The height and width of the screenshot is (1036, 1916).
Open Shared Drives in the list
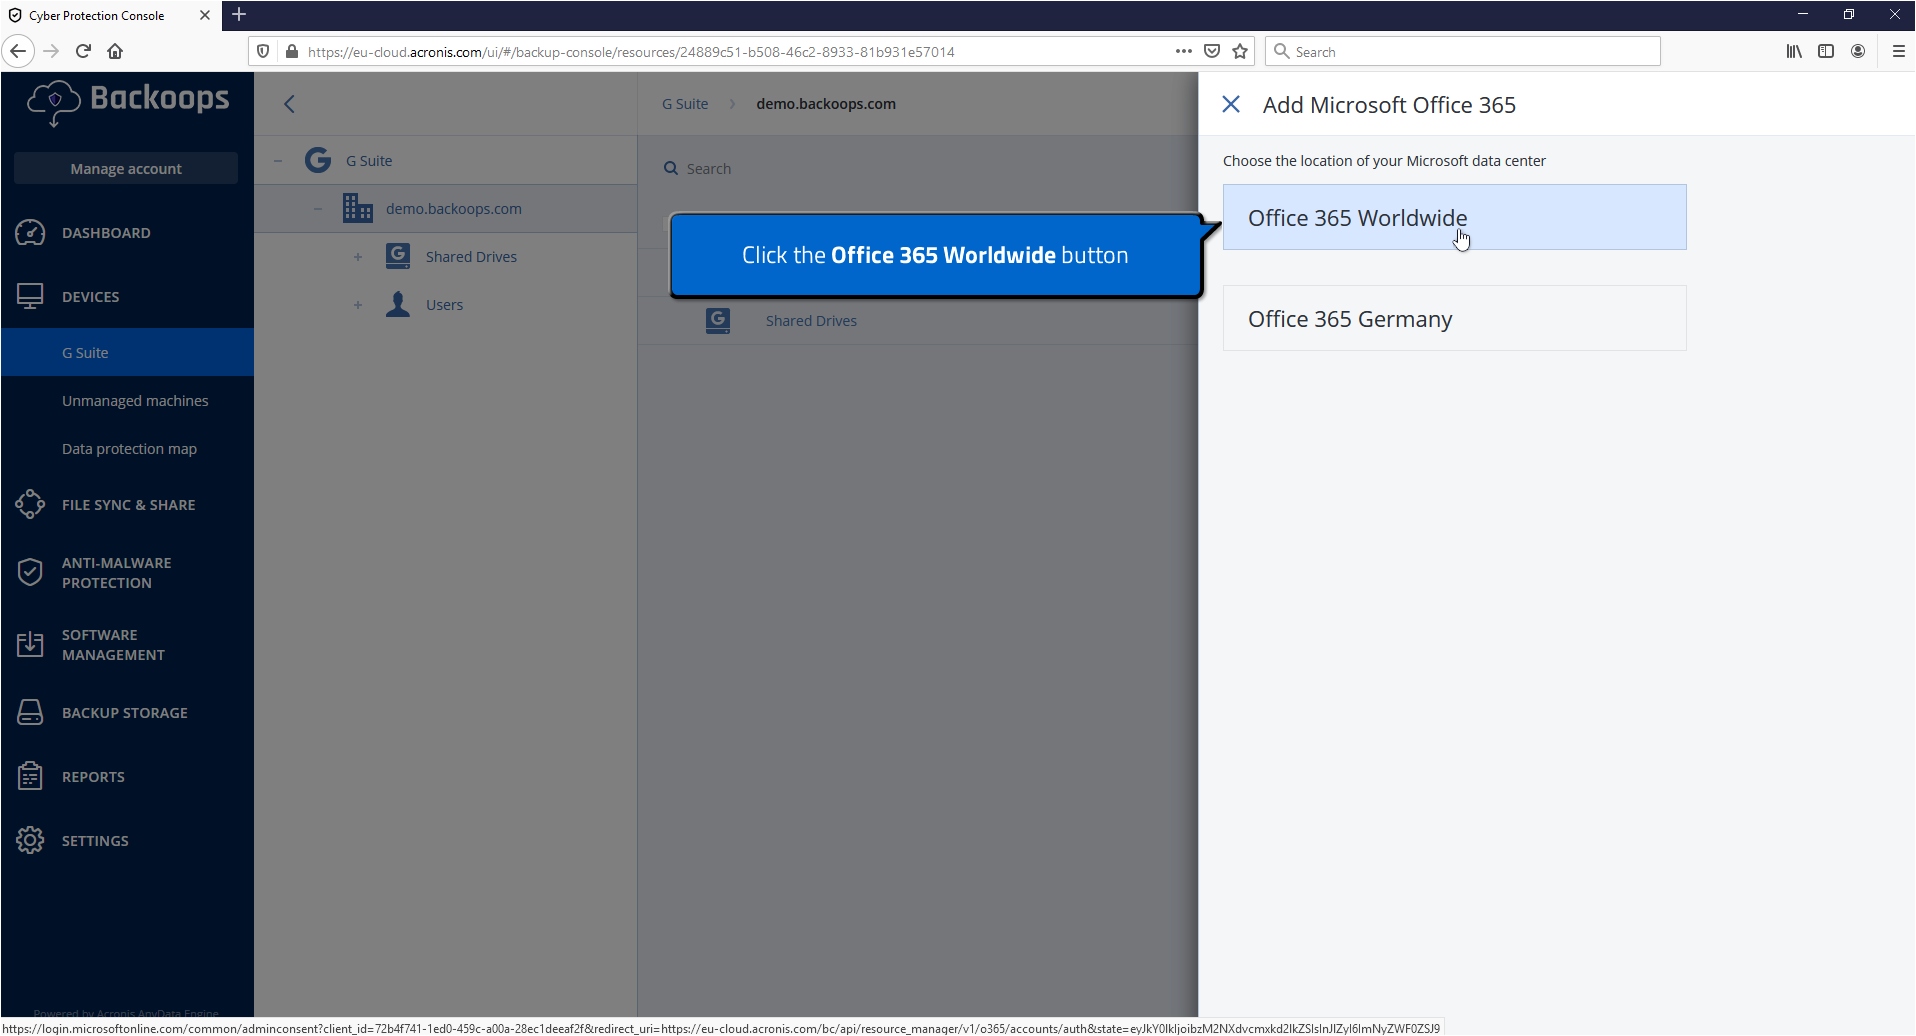811,320
